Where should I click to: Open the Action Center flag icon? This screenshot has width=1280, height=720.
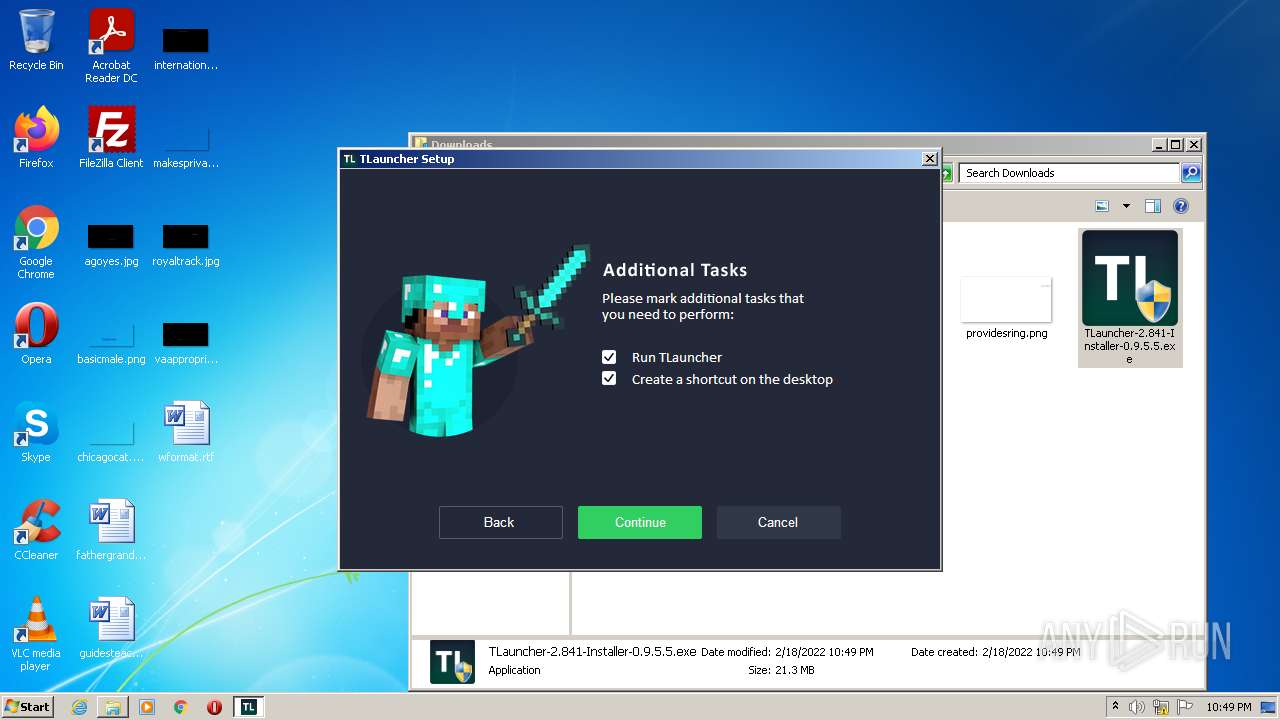1185,707
